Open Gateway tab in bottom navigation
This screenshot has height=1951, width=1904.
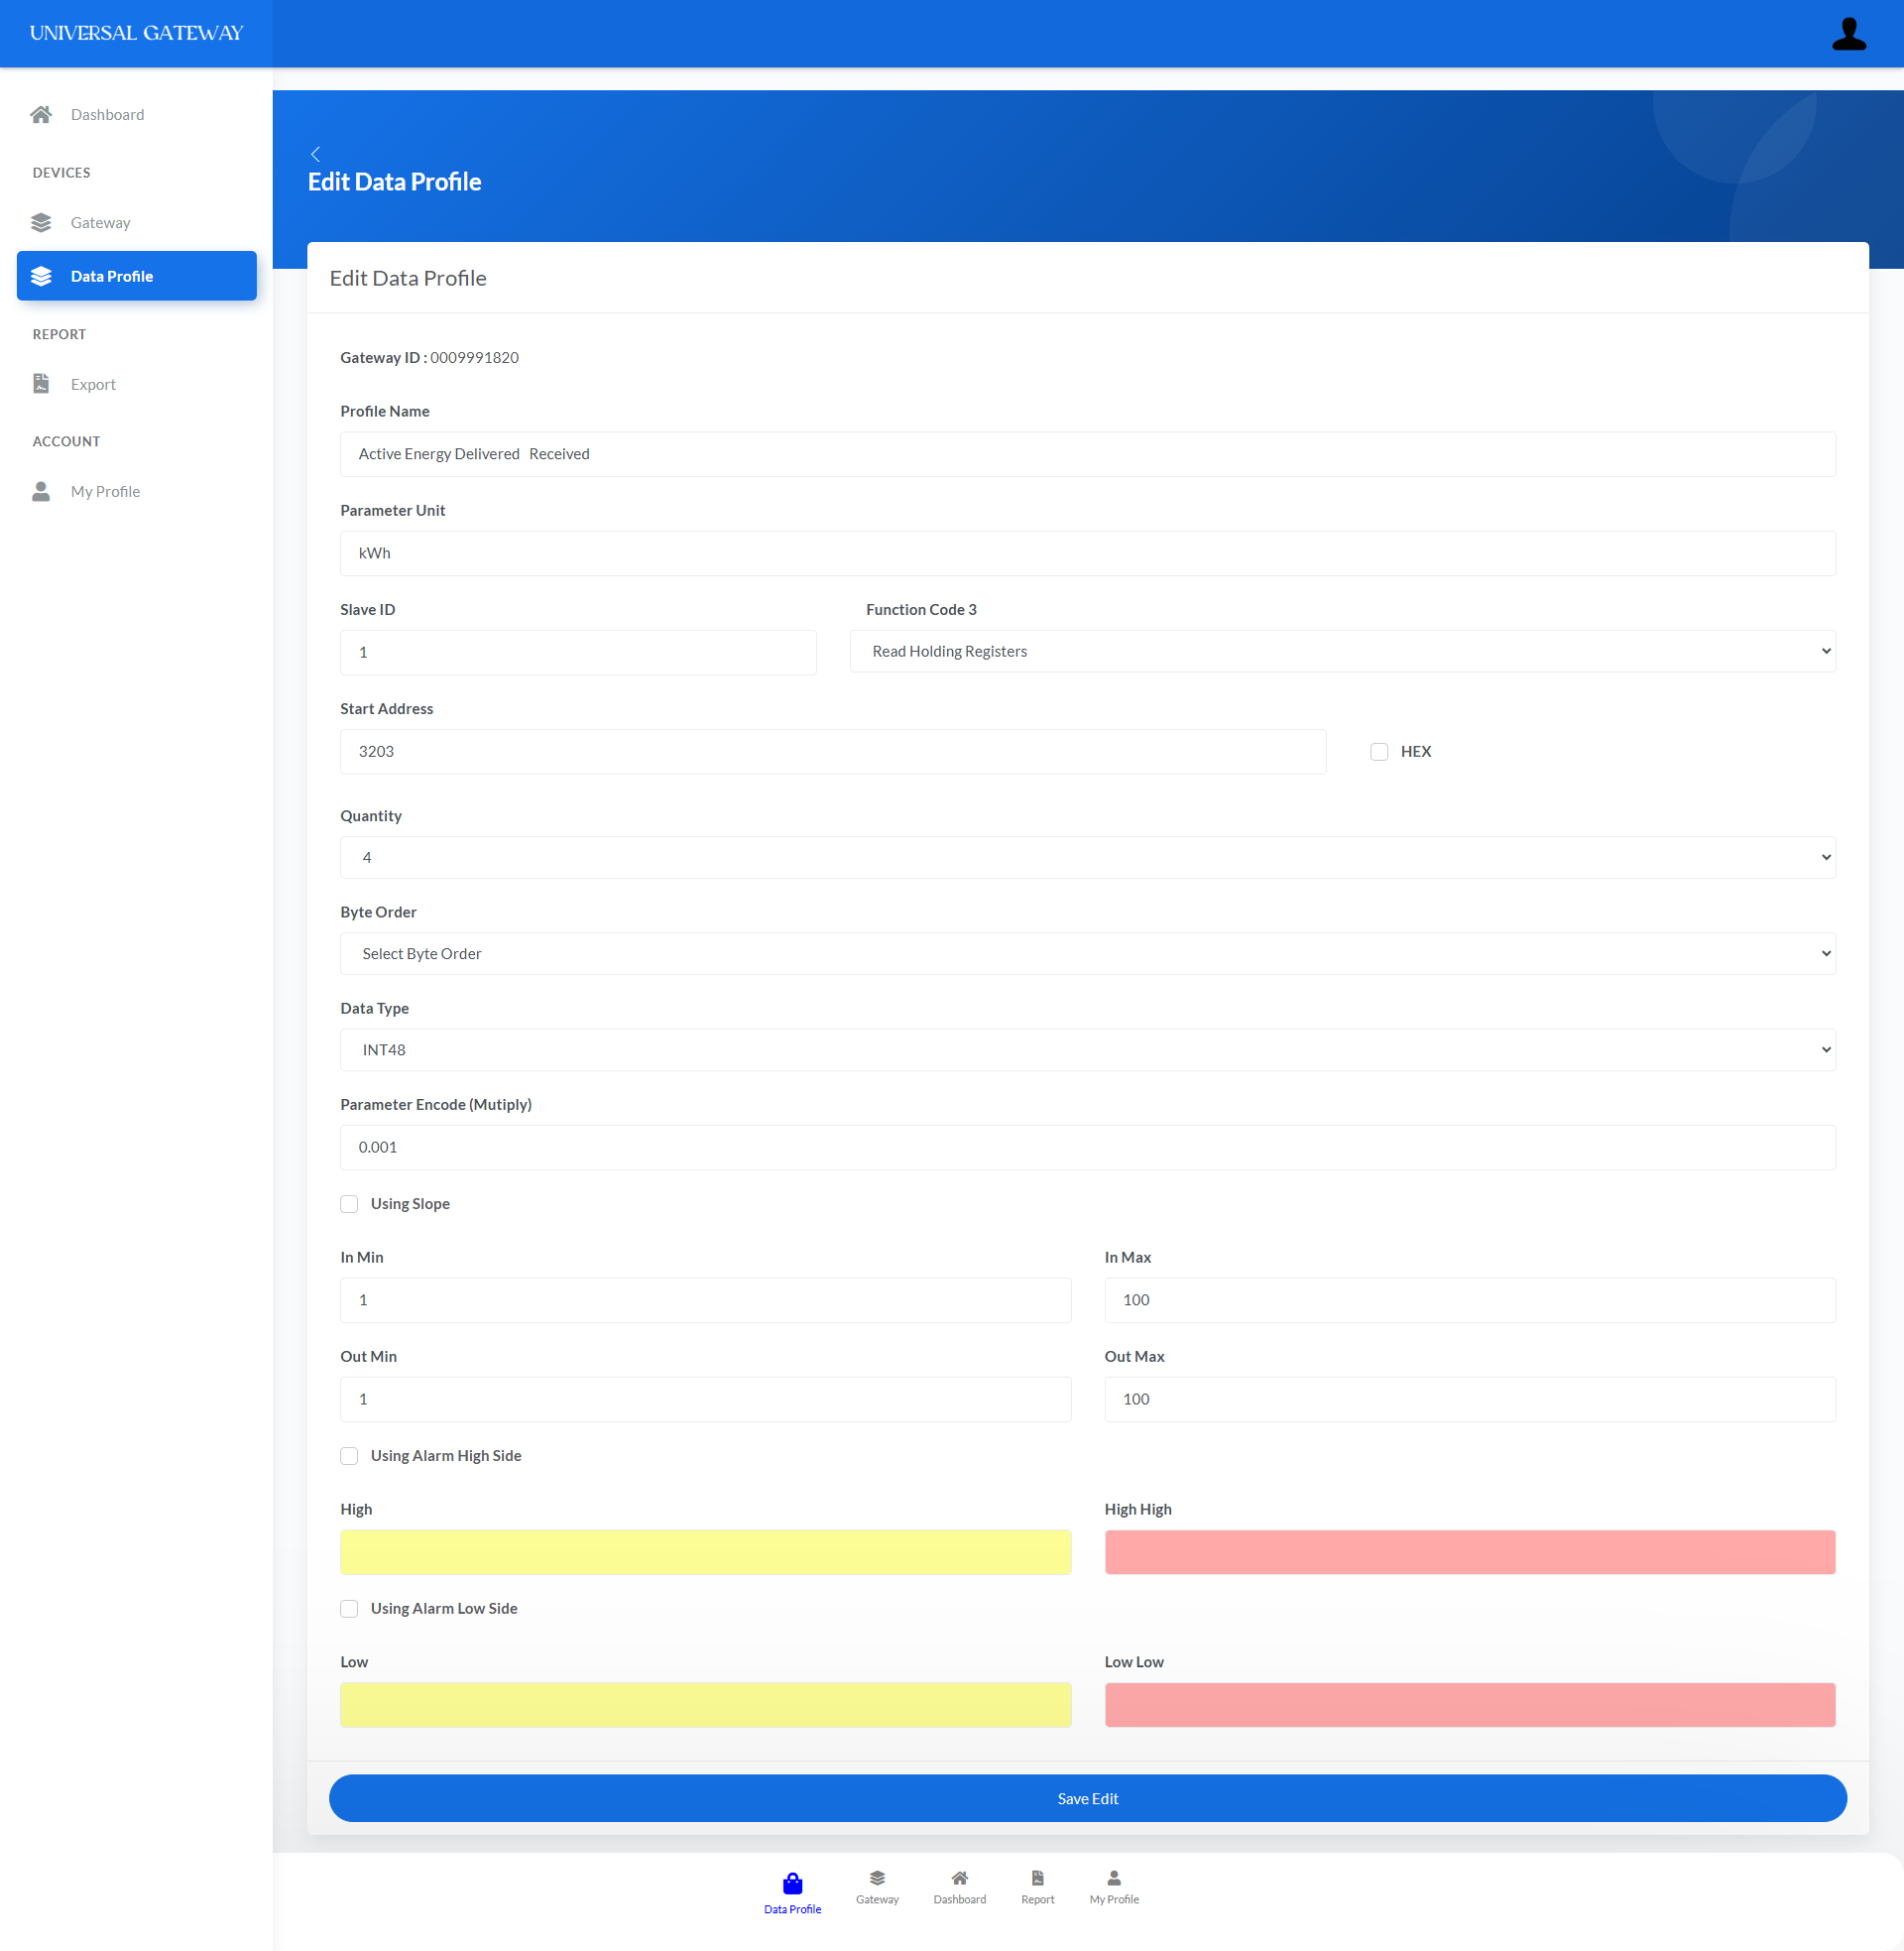pyautogui.click(x=877, y=1887)
